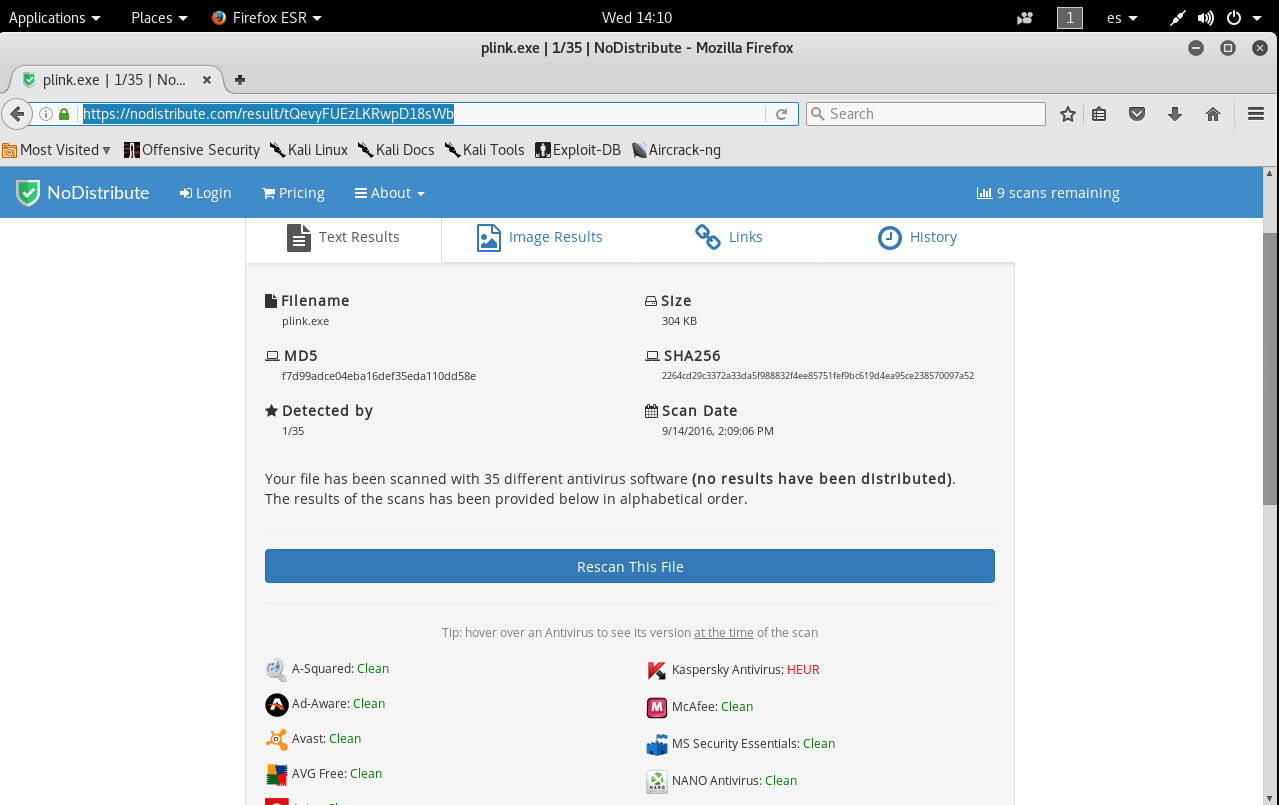Screen dimensions: 1279x805
Task: Click the 304 KB size value
Action: click(x=679, y=321)
